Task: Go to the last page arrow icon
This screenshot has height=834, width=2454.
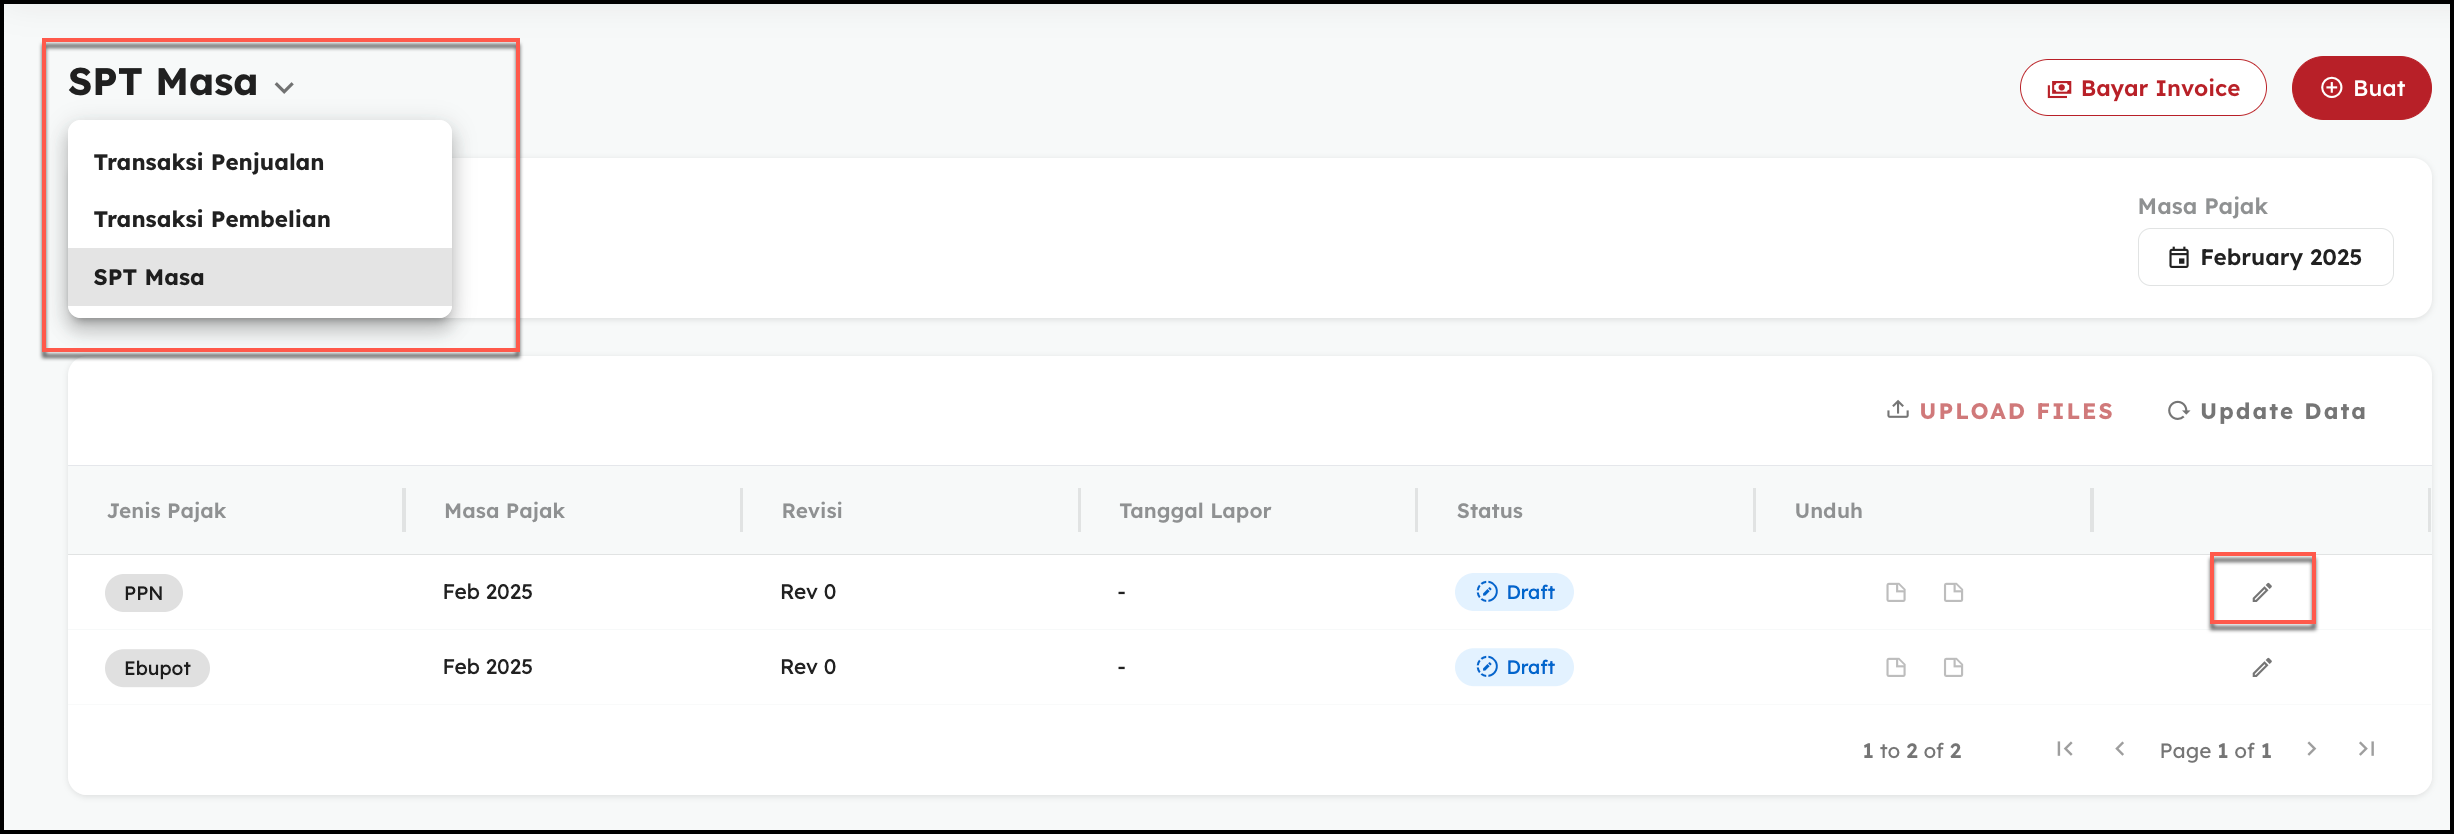Action: coord(2366,749)
